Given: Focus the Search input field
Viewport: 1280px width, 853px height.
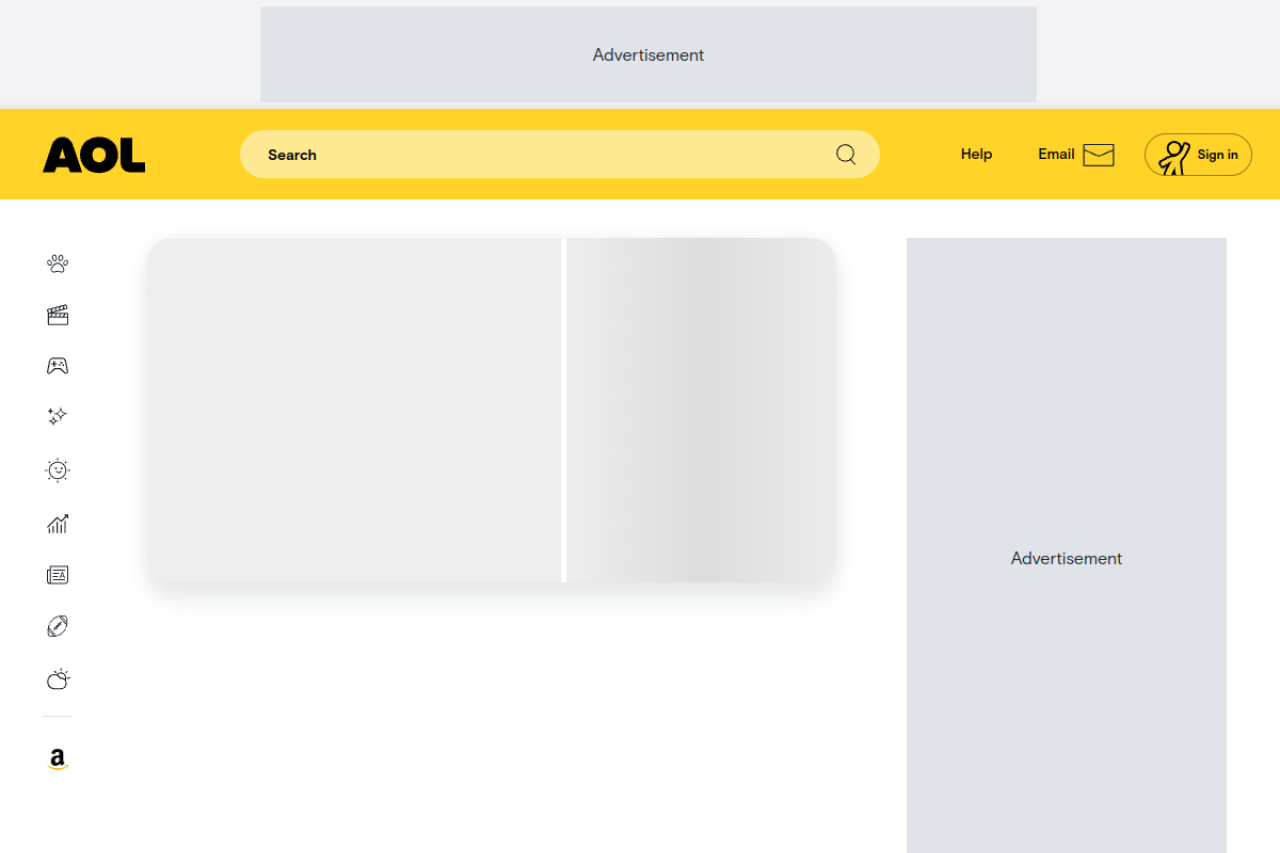Looking at the screenshot, I should (x=540, y=155).
